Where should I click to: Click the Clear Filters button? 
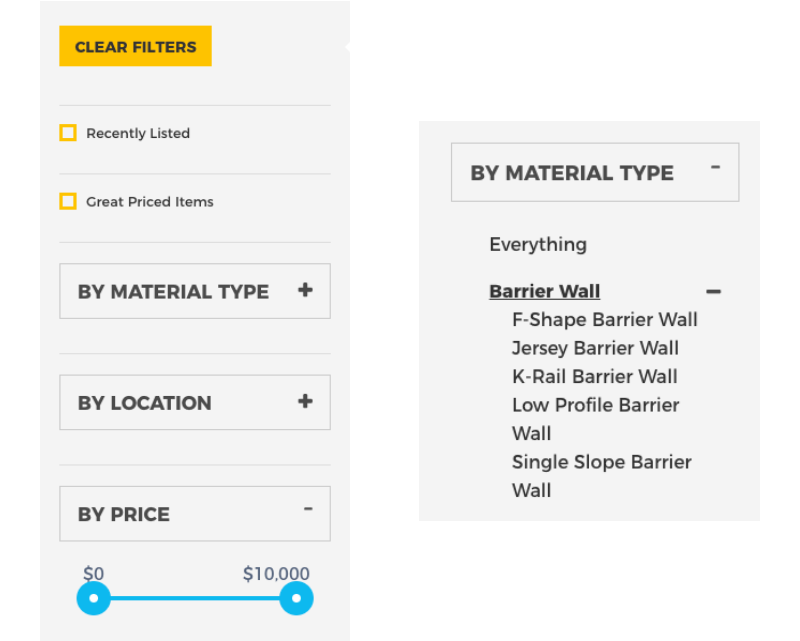[135, 46]
